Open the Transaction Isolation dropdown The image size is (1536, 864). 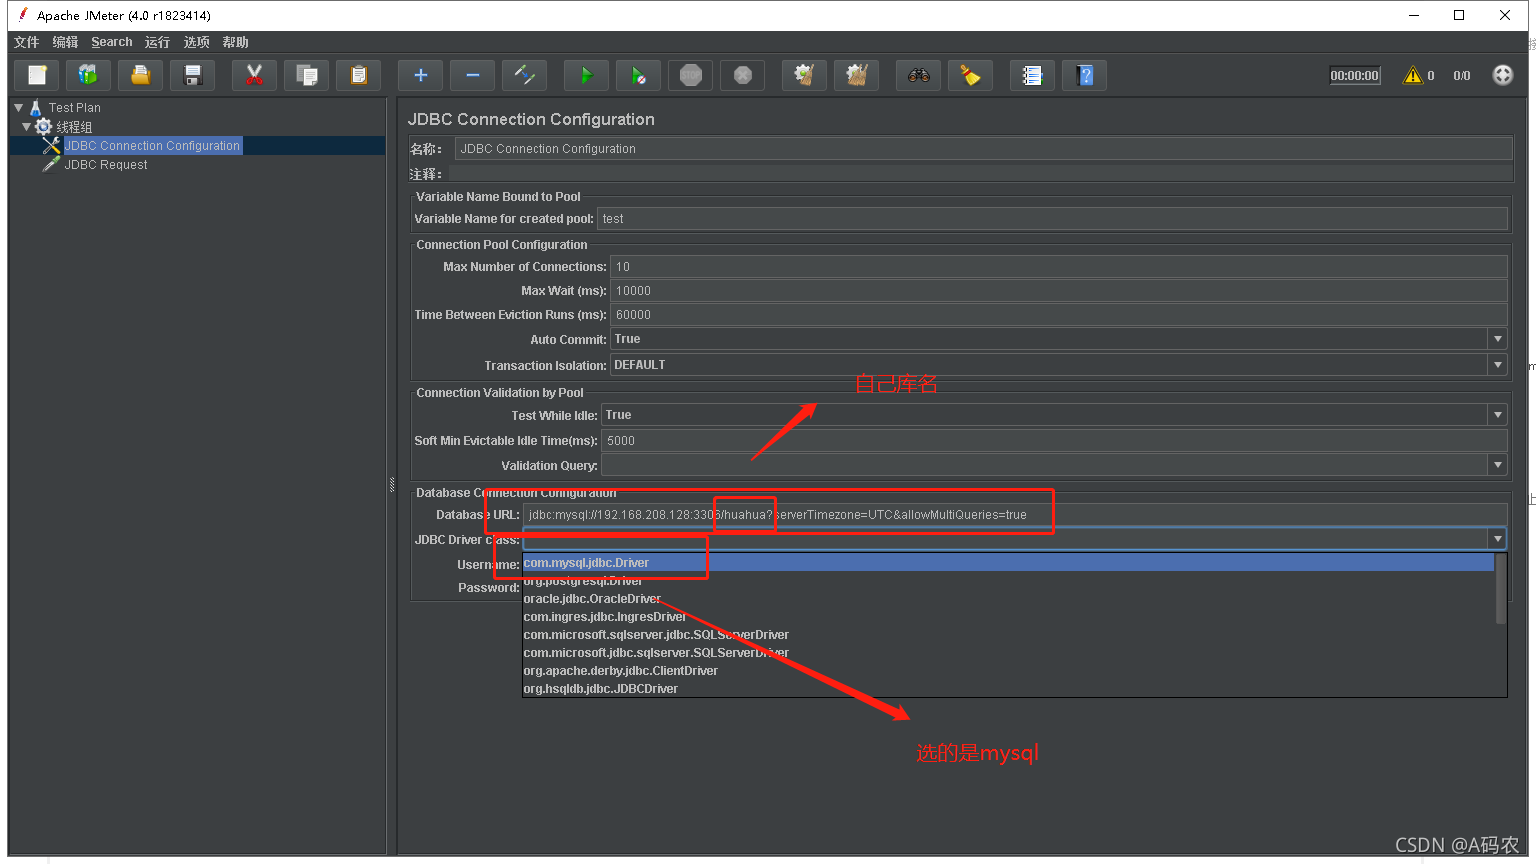(x=1497, y=365)
